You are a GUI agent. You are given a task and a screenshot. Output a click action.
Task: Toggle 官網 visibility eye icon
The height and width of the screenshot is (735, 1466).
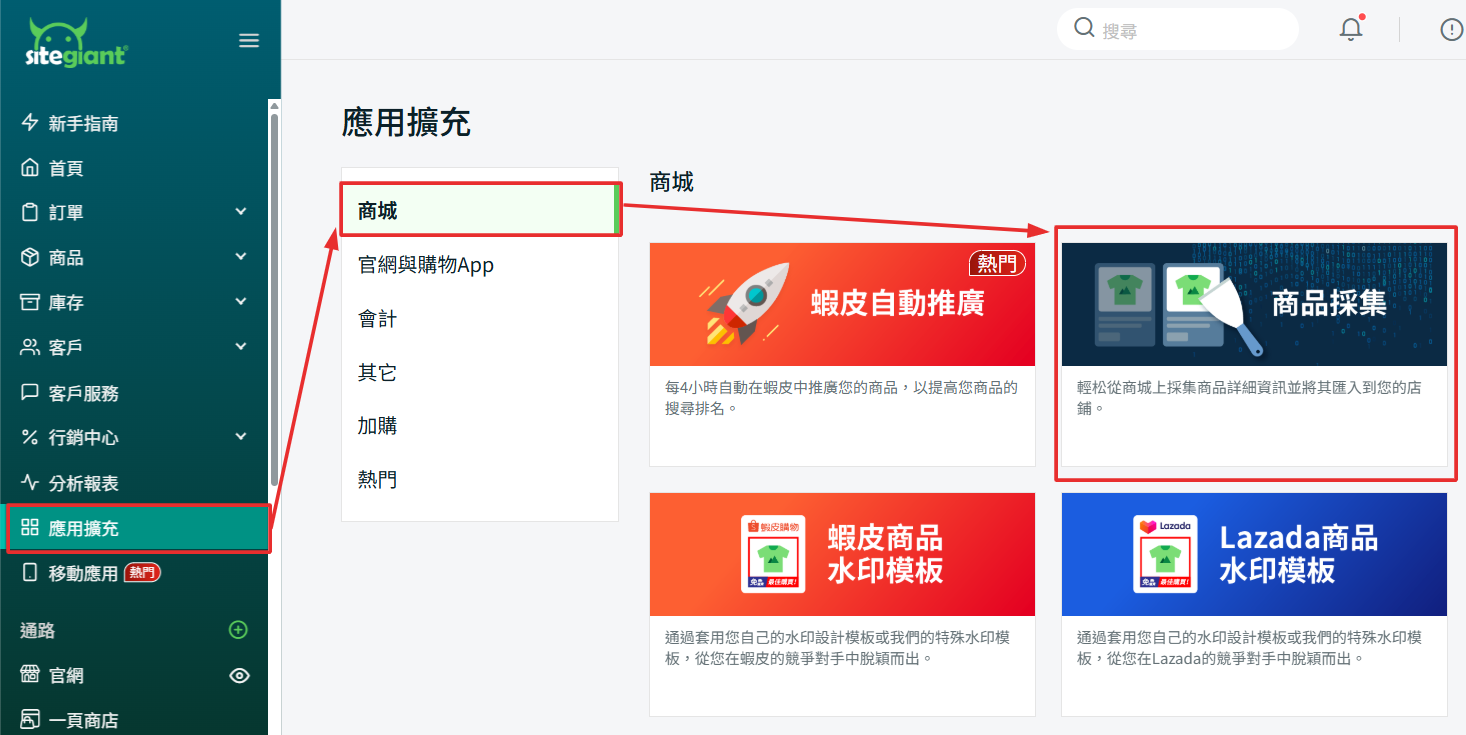239,676
